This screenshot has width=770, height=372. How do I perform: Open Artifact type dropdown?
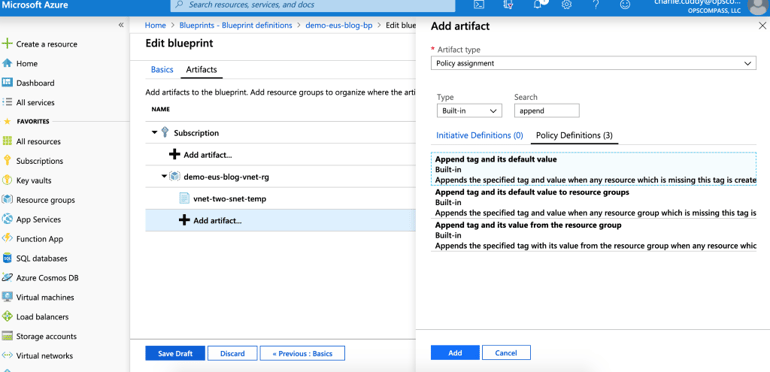pos(593,63)
